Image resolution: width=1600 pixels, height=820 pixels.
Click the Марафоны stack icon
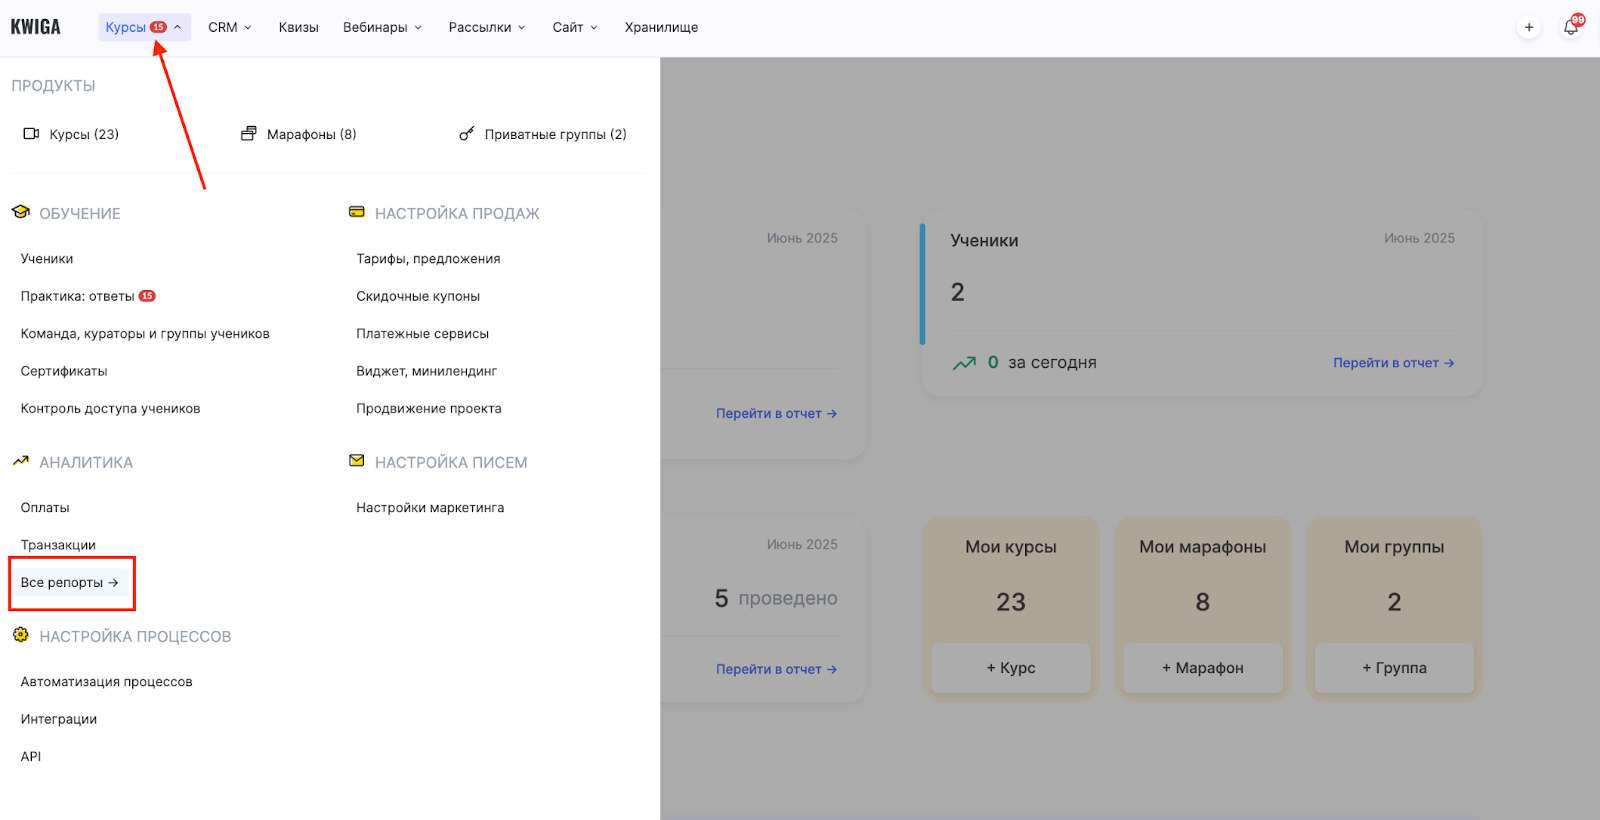pos(249,134)
